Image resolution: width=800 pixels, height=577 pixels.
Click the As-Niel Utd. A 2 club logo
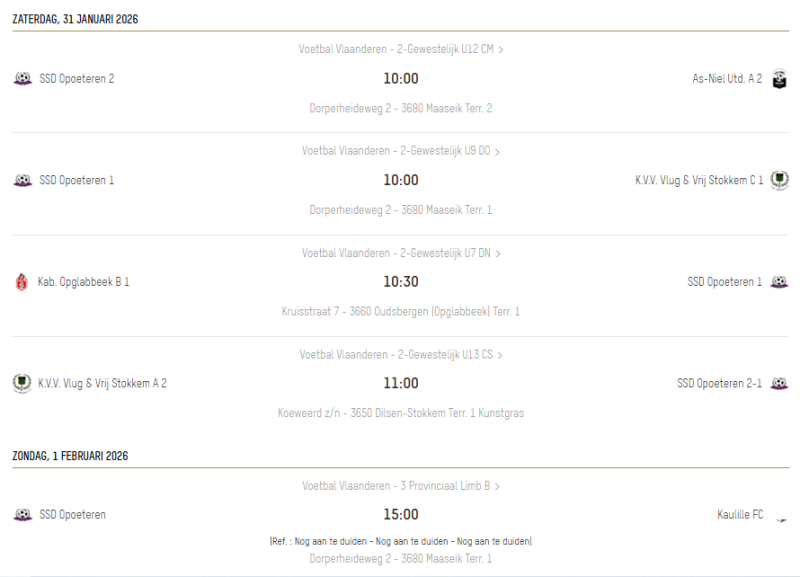click(x=780, y=79)
